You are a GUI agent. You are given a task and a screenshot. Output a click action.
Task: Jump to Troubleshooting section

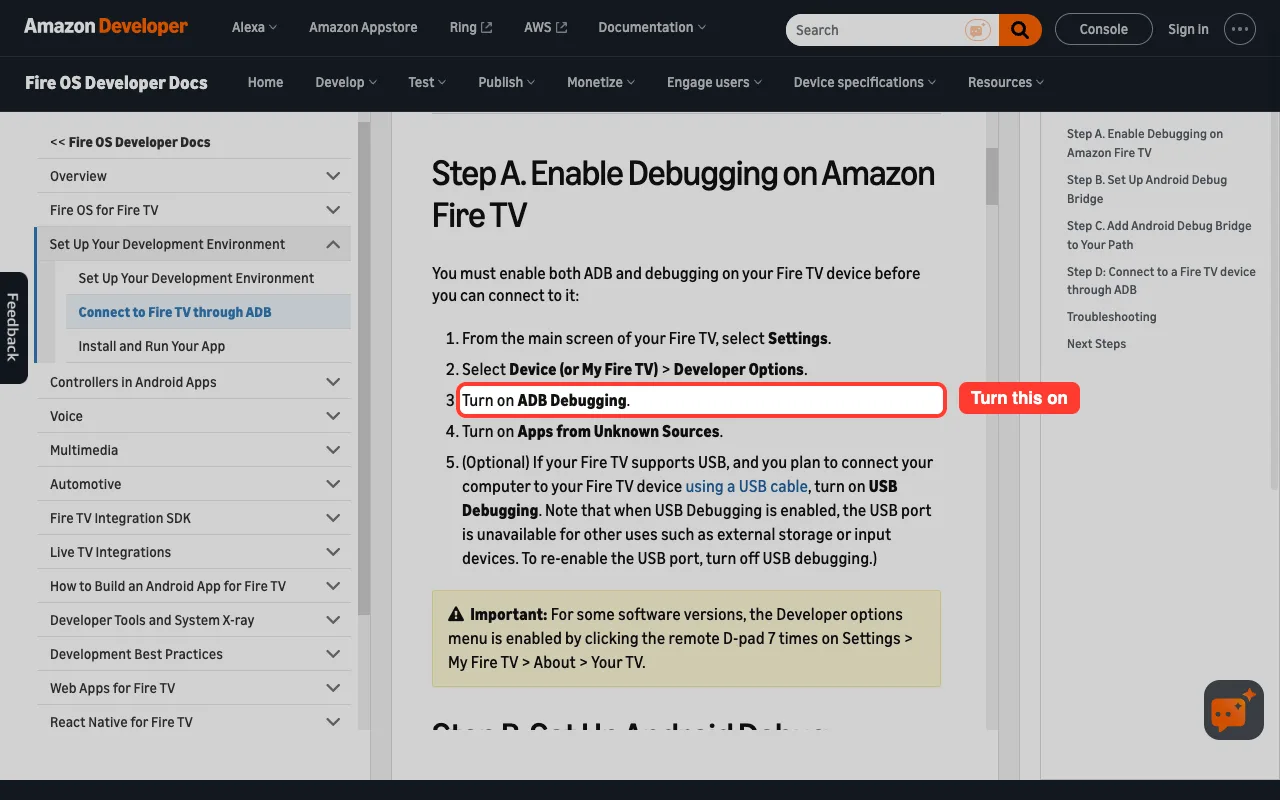coord(1111,317)
